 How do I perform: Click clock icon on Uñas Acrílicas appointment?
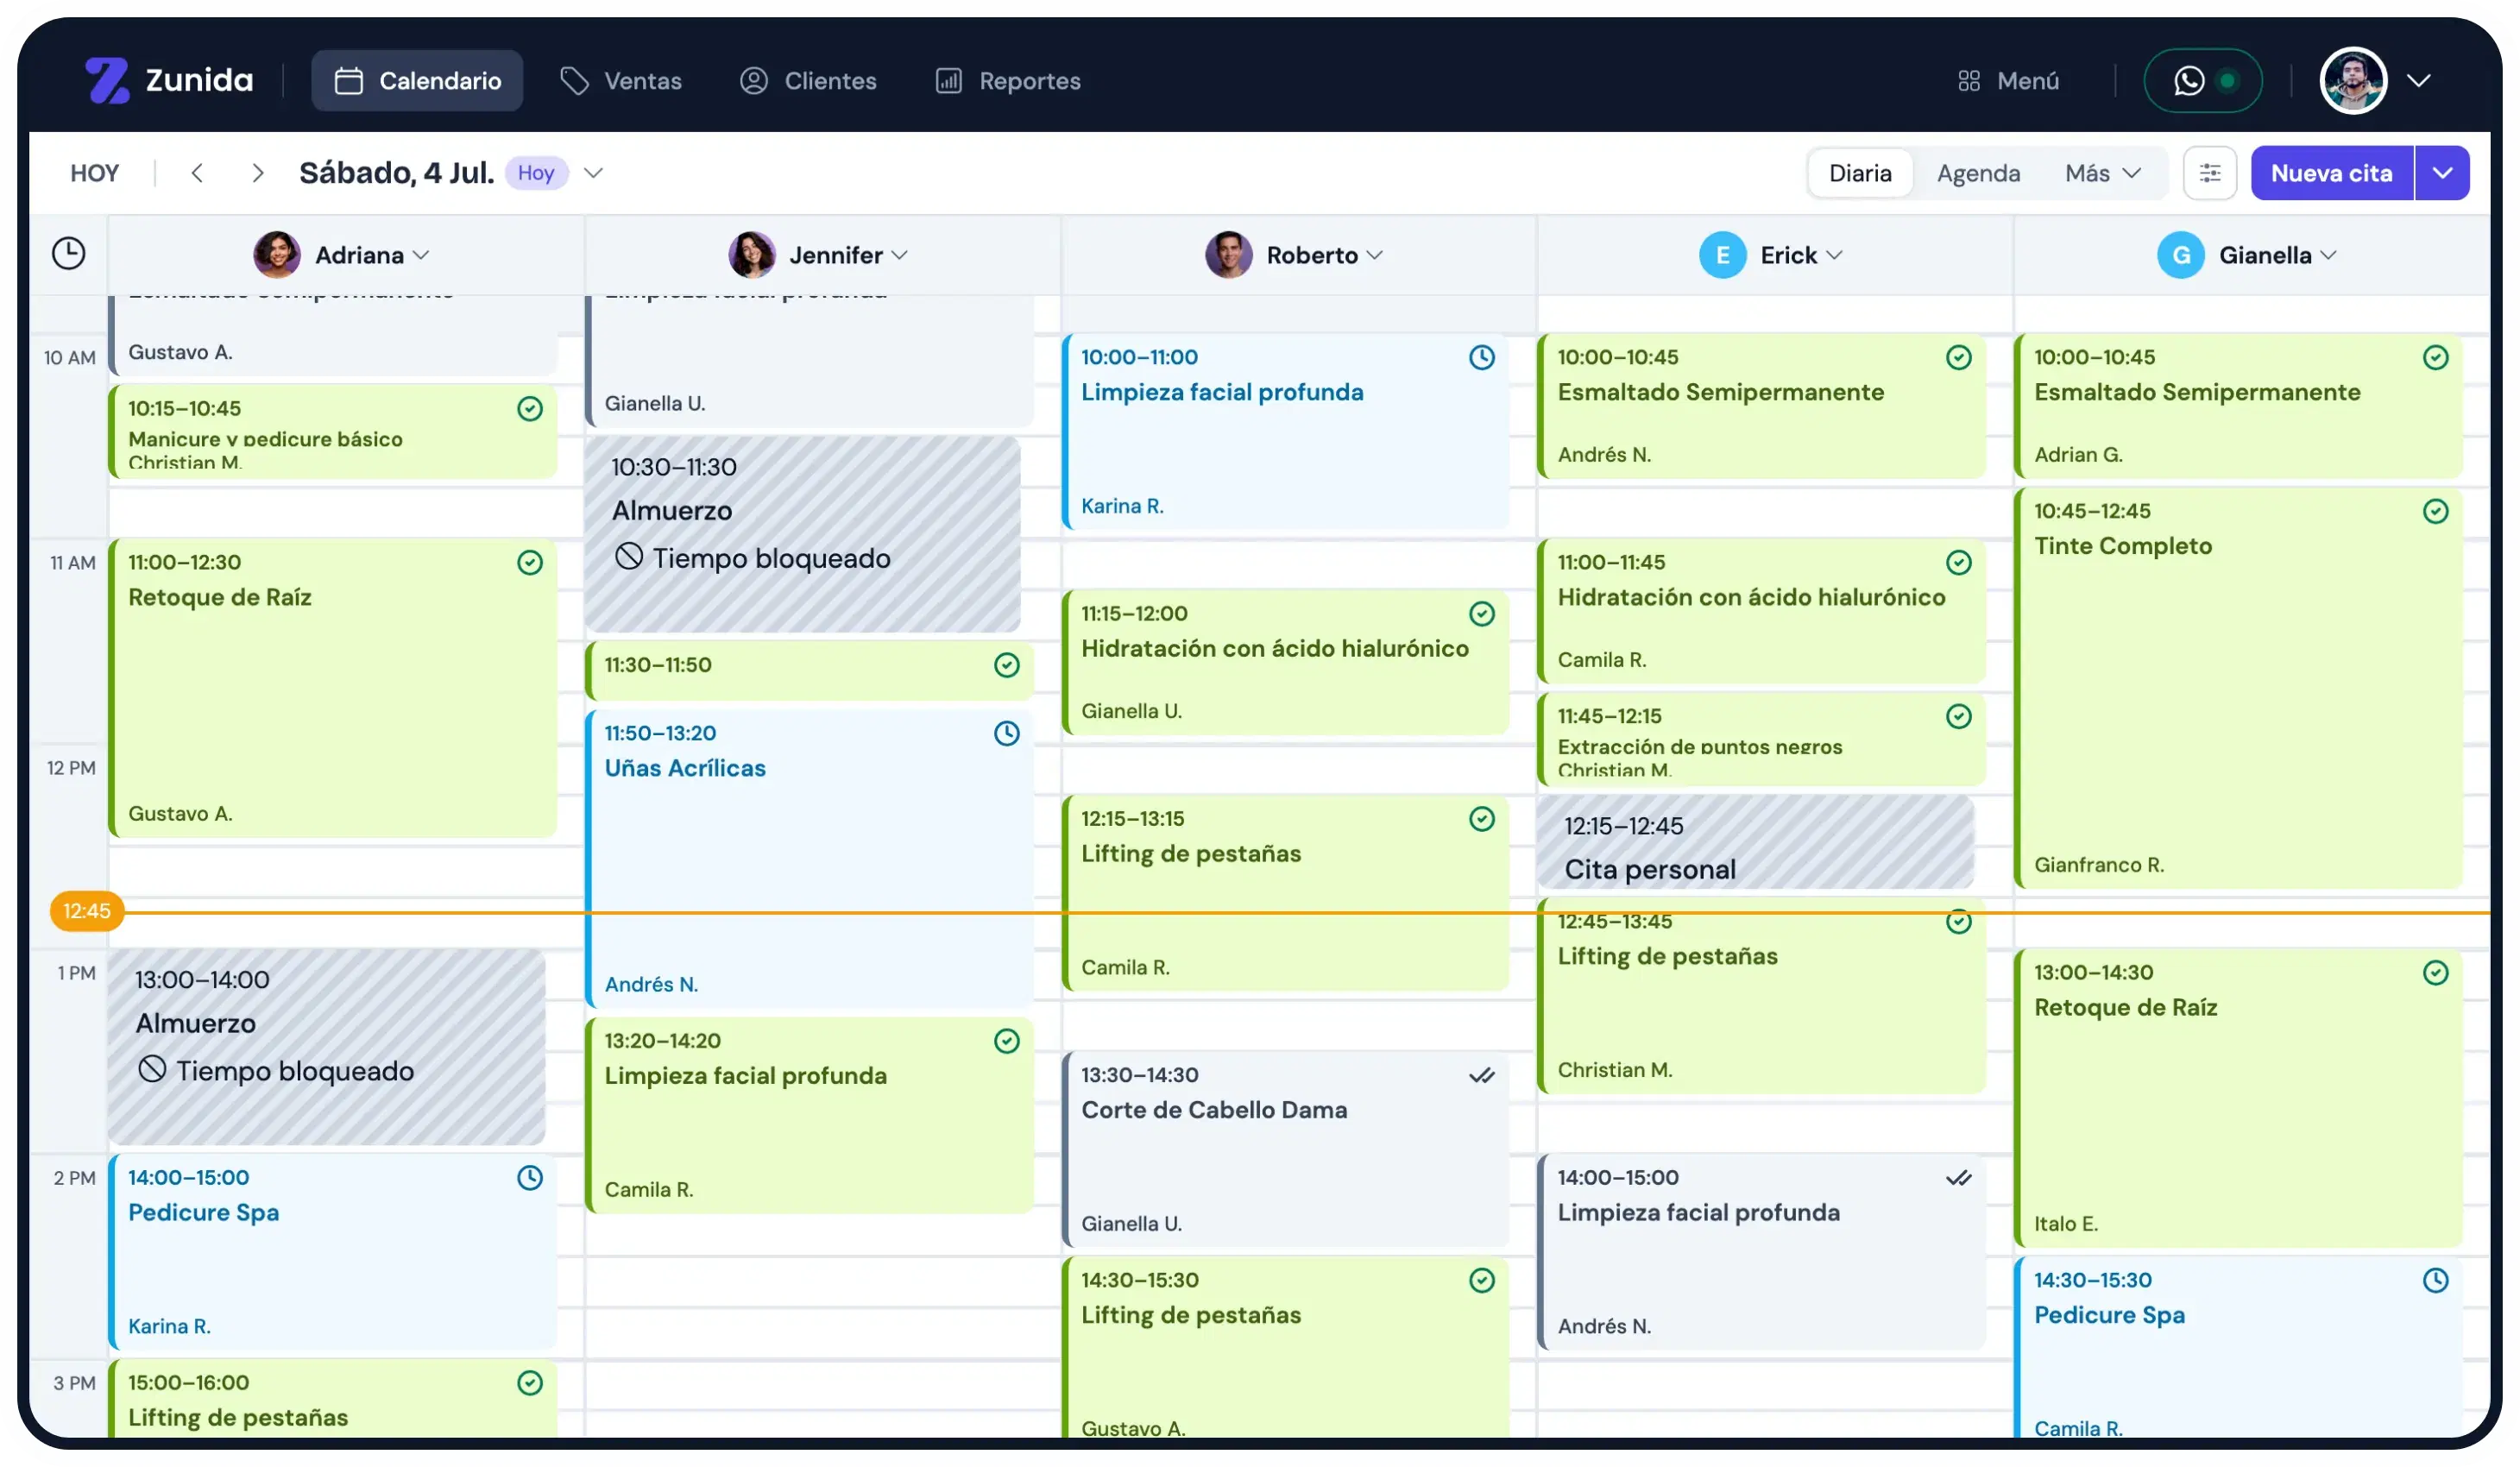click(x=1006, y=733)
